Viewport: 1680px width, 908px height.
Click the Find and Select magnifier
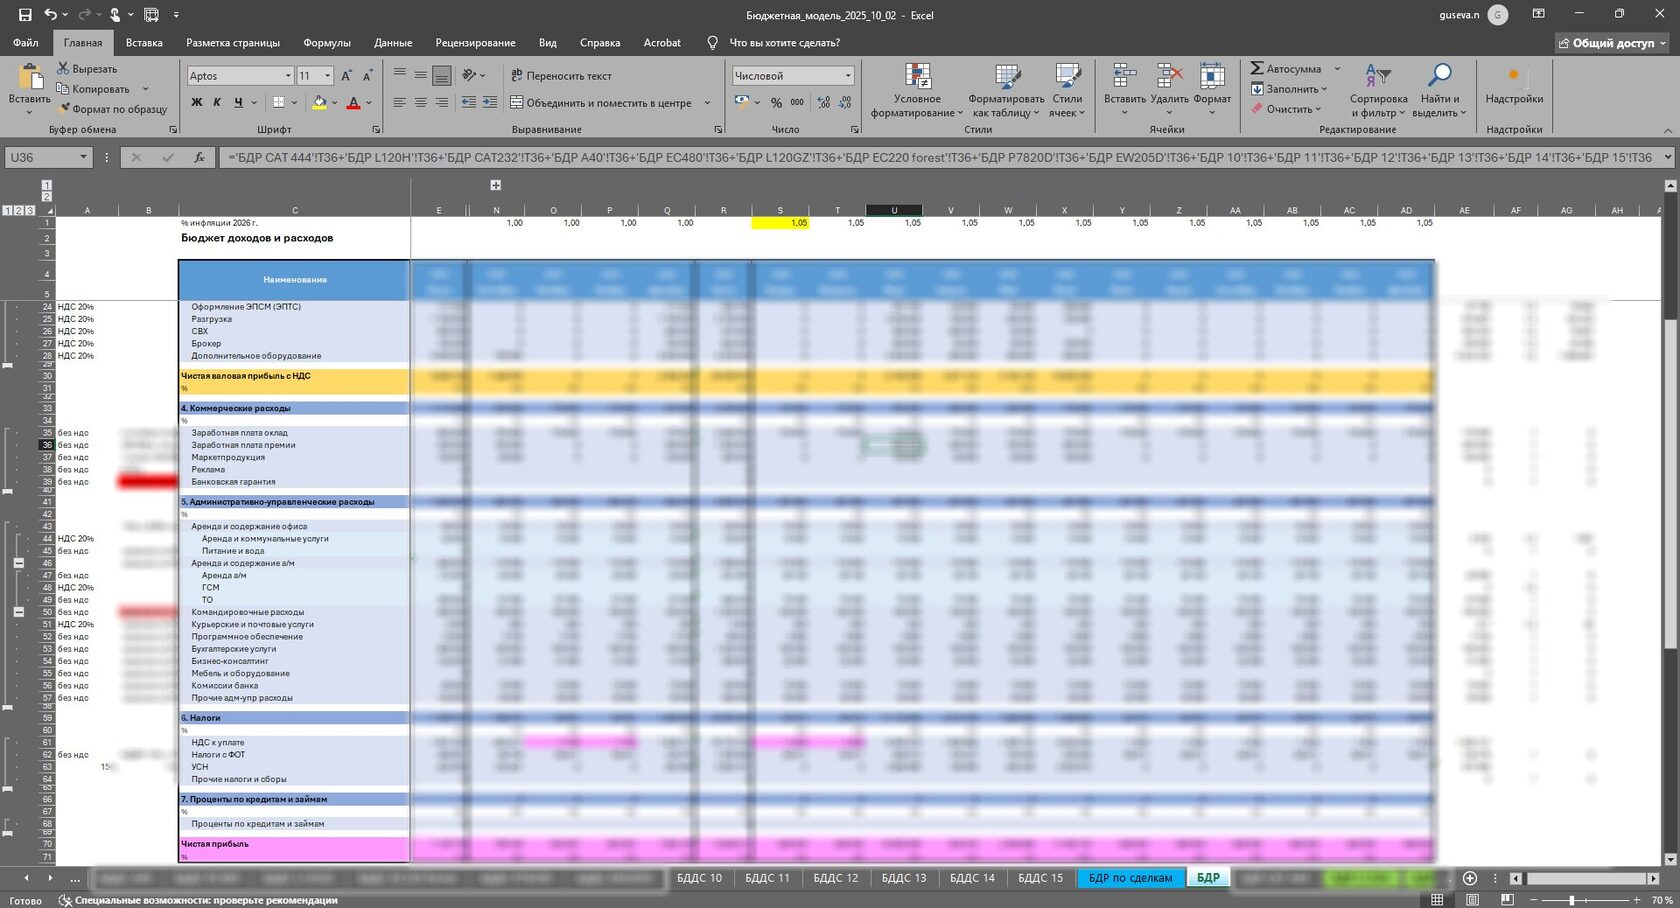click(1439, 76)
